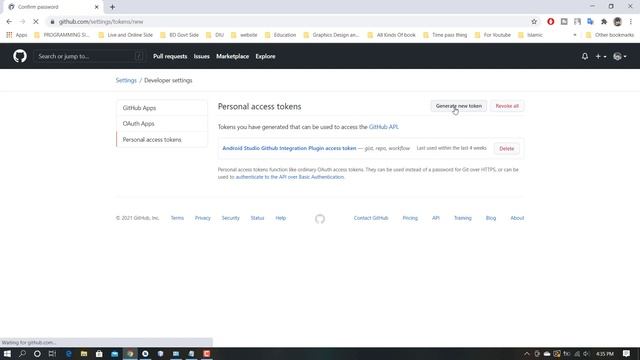Open the Live and Online Side bookmark folder
This screenshot has height=360, width=640.
(126, 35)
